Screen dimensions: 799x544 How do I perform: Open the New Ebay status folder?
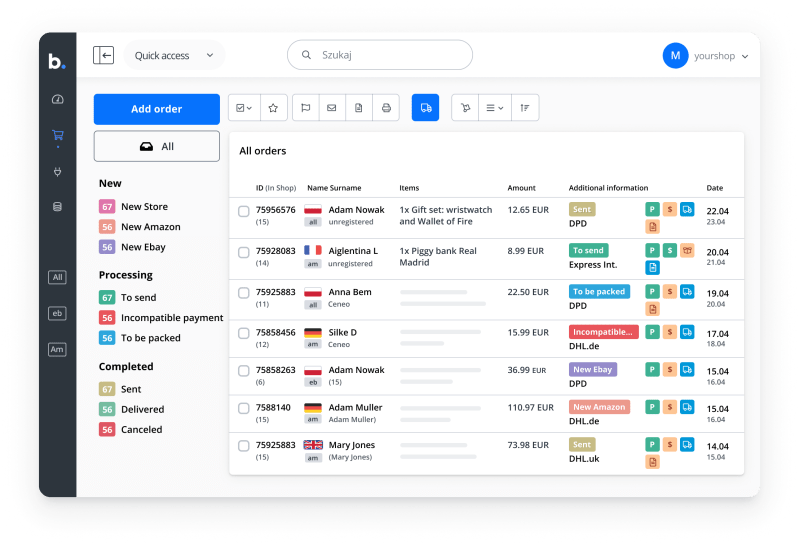pos(132,247)
